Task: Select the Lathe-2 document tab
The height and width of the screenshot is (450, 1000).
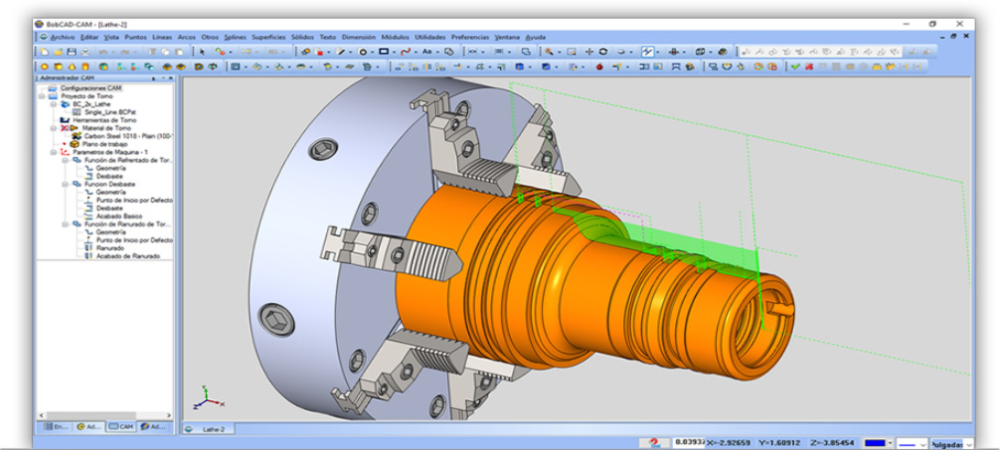Action: click(214, 428)
